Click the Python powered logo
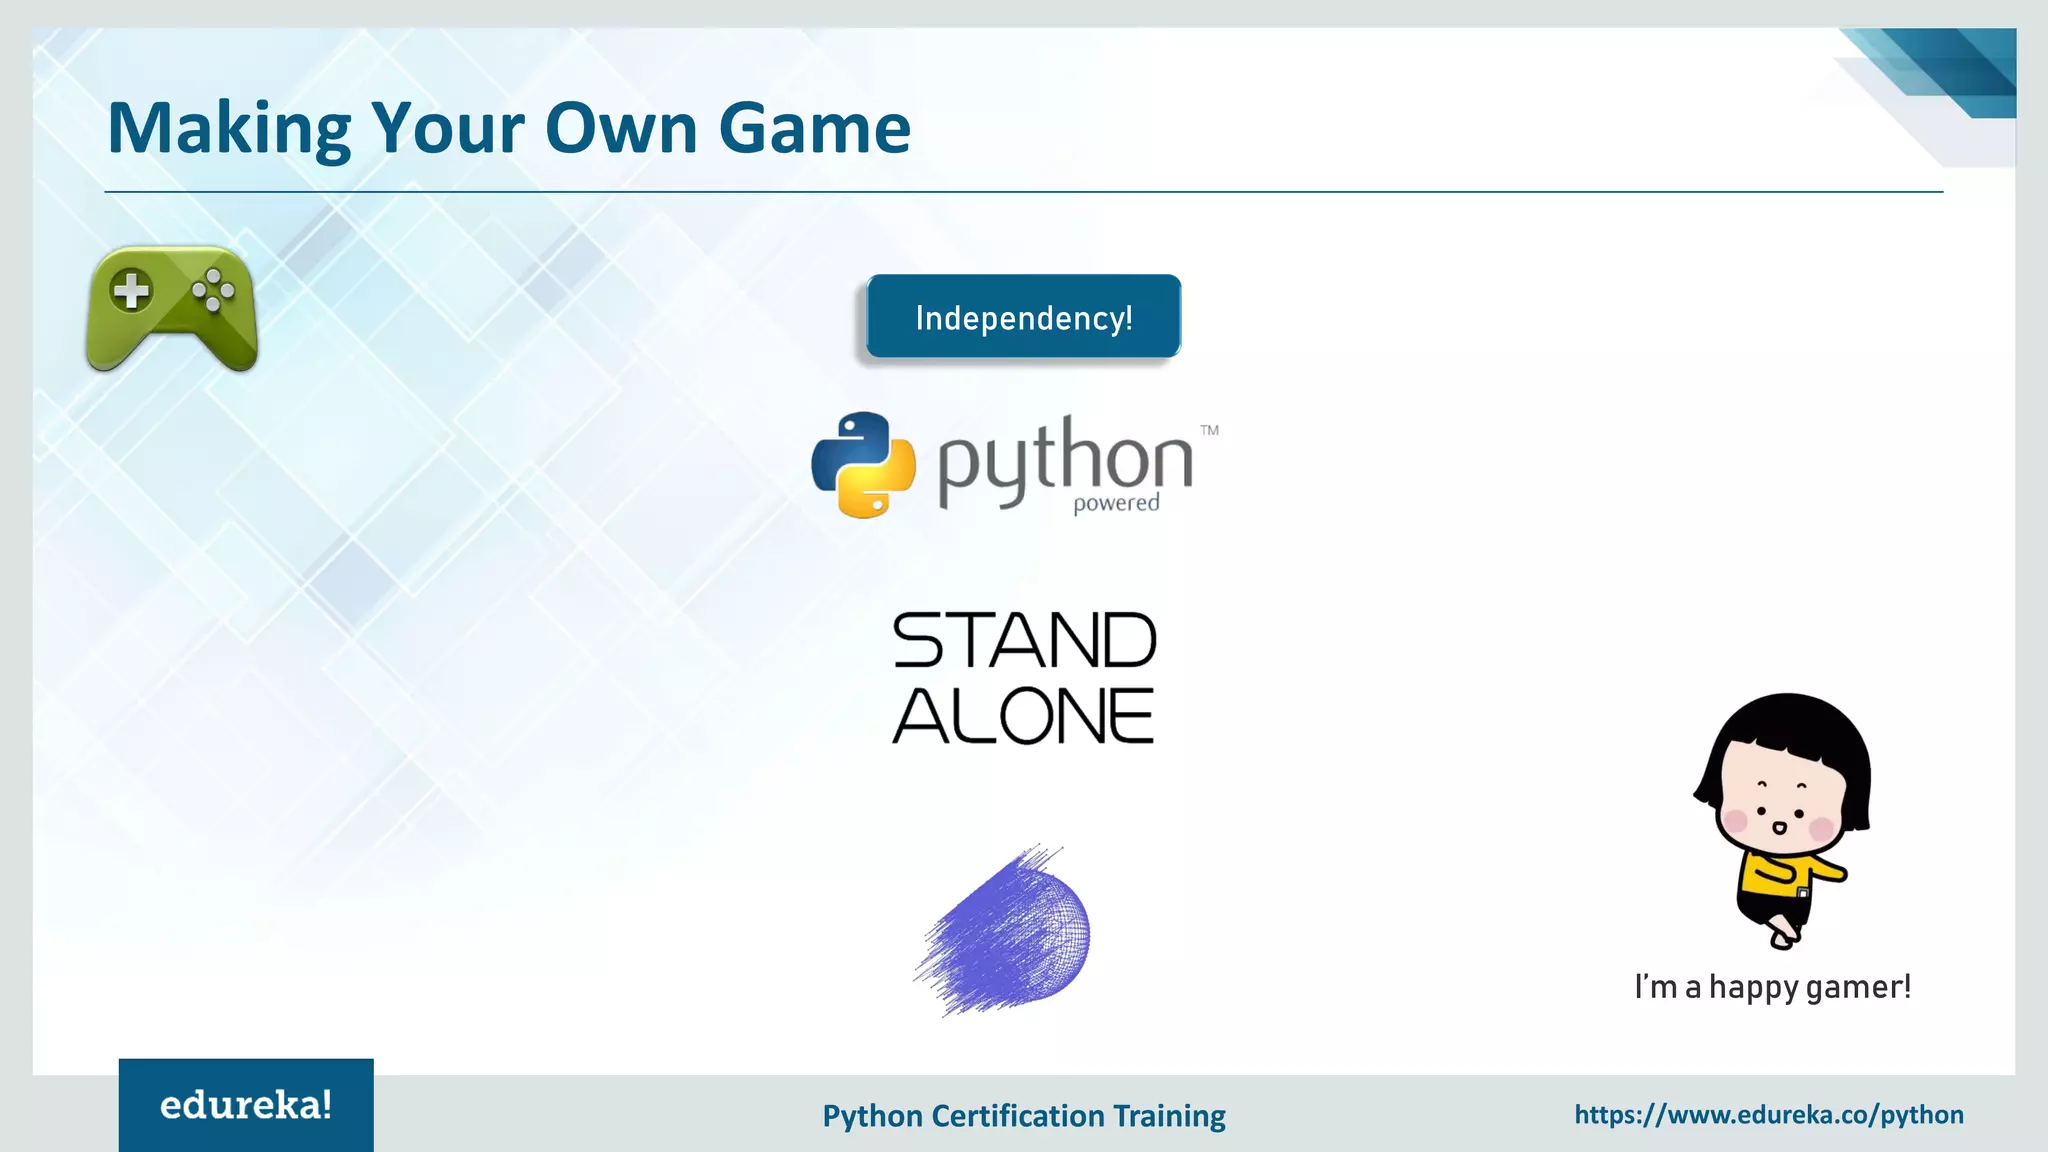 [x=1015, y=465]
